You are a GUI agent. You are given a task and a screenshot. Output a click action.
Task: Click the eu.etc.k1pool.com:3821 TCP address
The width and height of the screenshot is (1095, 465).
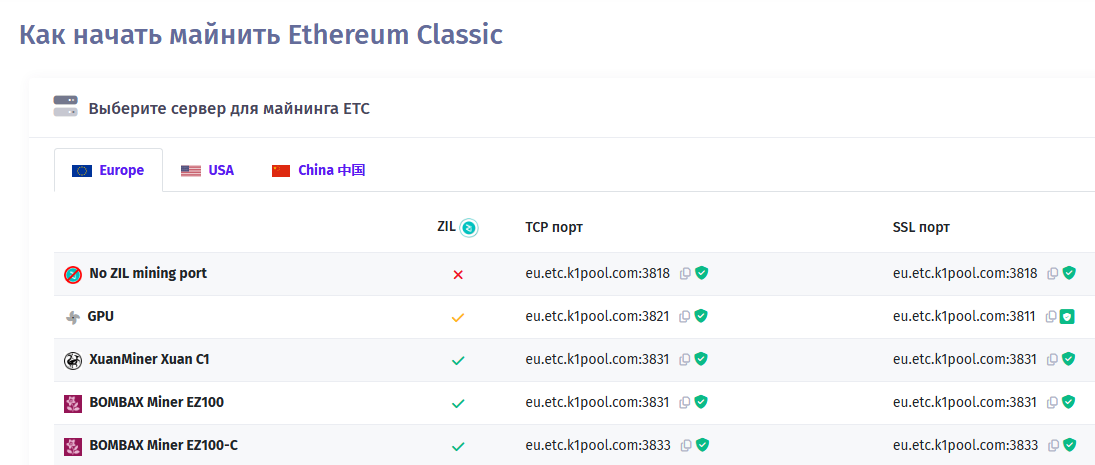[597, 316]
